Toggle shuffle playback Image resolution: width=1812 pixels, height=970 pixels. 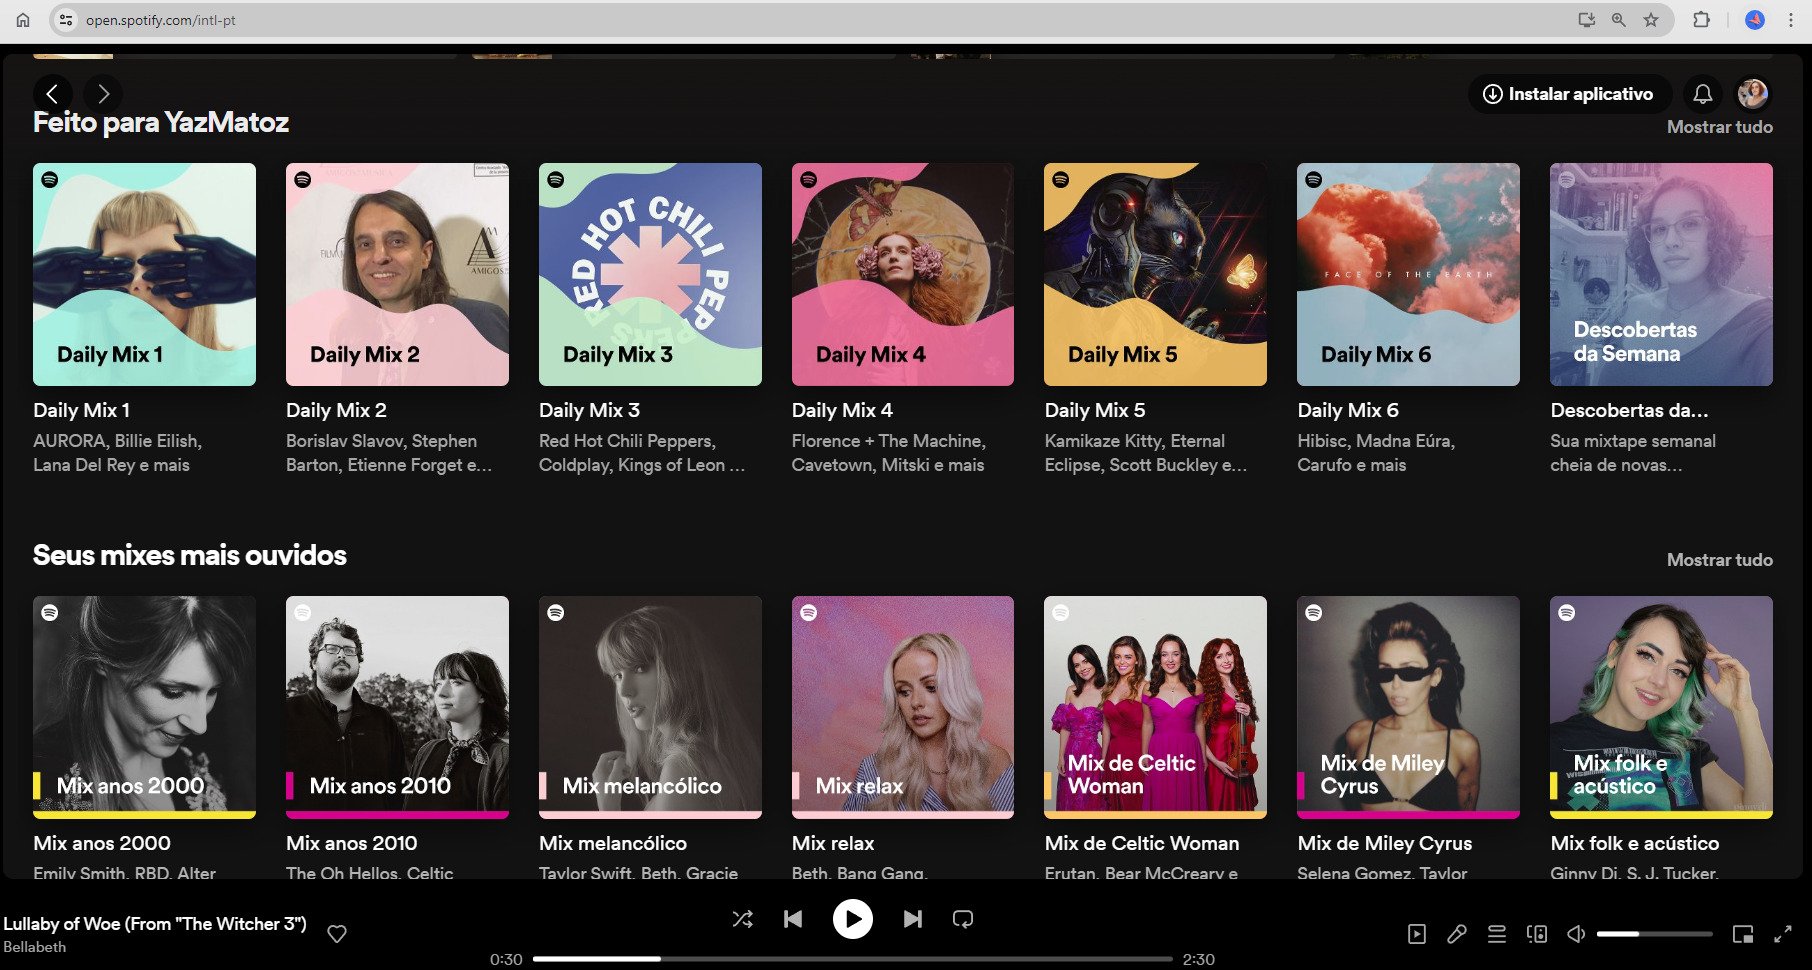click(743, 919)
